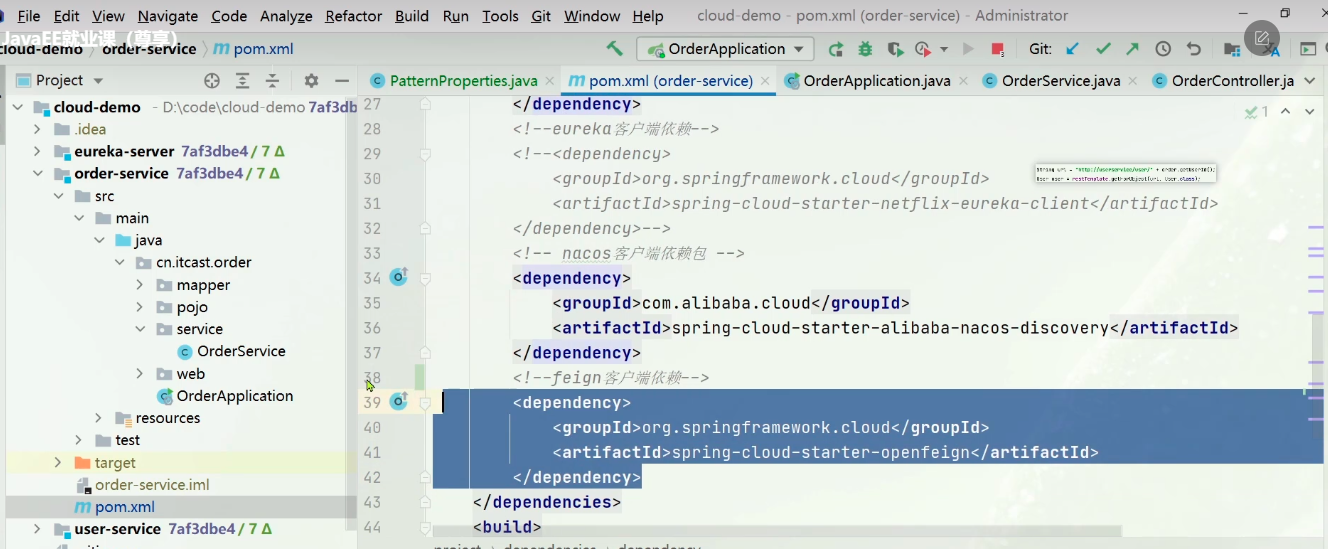
Task: Expand the mapper package
Action: [x=141, y=285]
